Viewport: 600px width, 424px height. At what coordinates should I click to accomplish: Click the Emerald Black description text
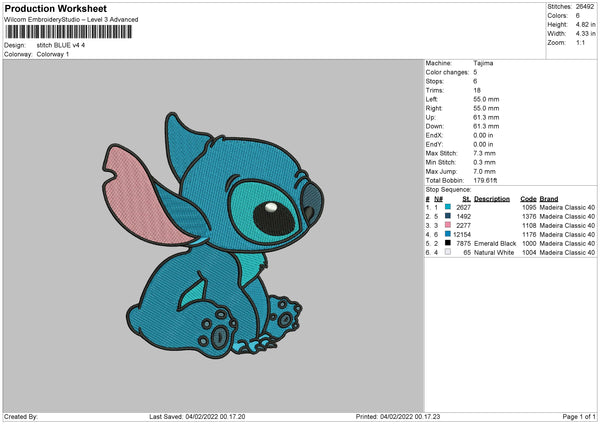495,243
